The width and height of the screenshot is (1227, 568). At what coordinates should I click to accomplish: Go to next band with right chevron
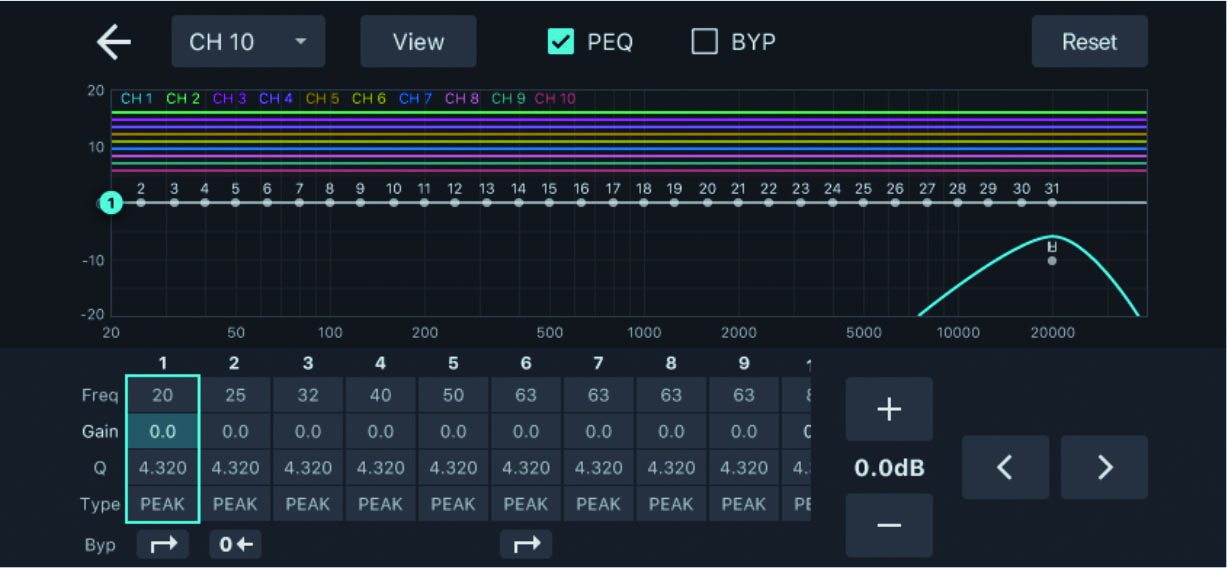(x=1104, y=467)
